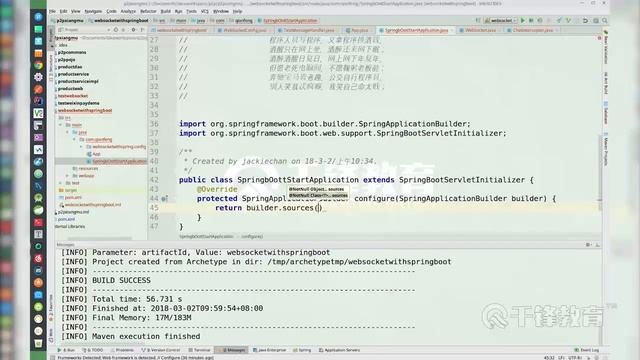Click the Debug icon next to Run

(531, 20)
